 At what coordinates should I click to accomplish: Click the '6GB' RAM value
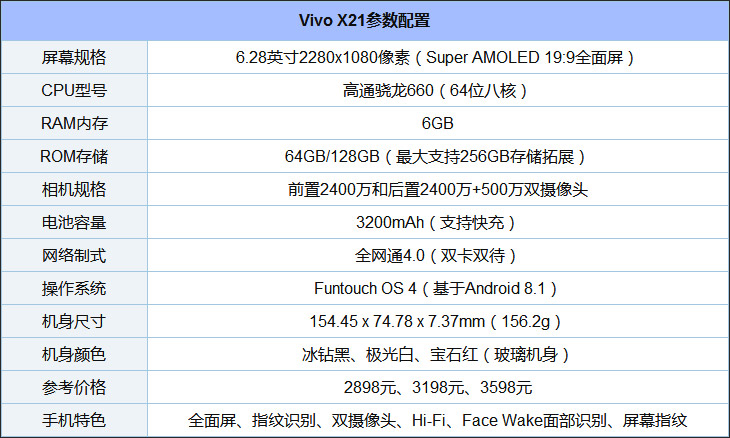coord(437,123)
